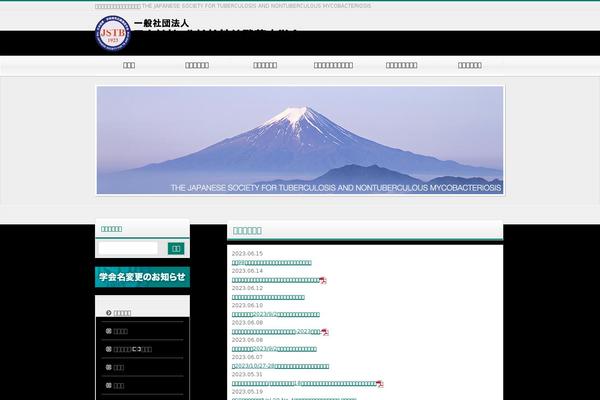
Task: Open the 2023.06.08 link that ends with 2023
Action: pos(276,331)
